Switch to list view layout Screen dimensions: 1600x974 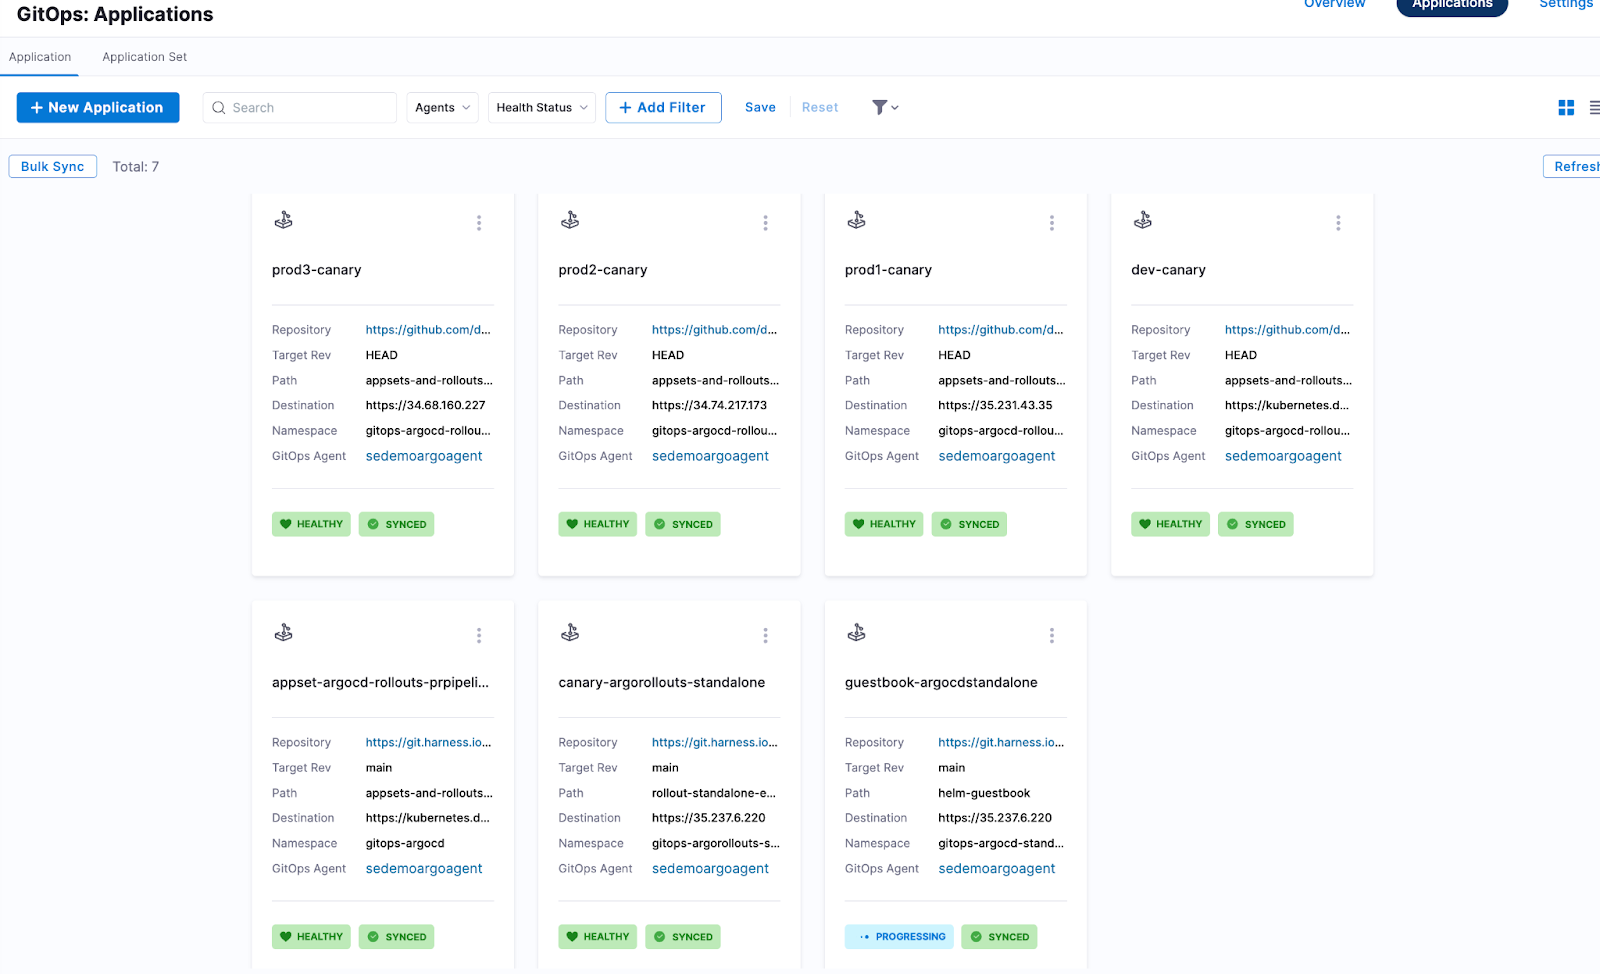pos(1594,107)
